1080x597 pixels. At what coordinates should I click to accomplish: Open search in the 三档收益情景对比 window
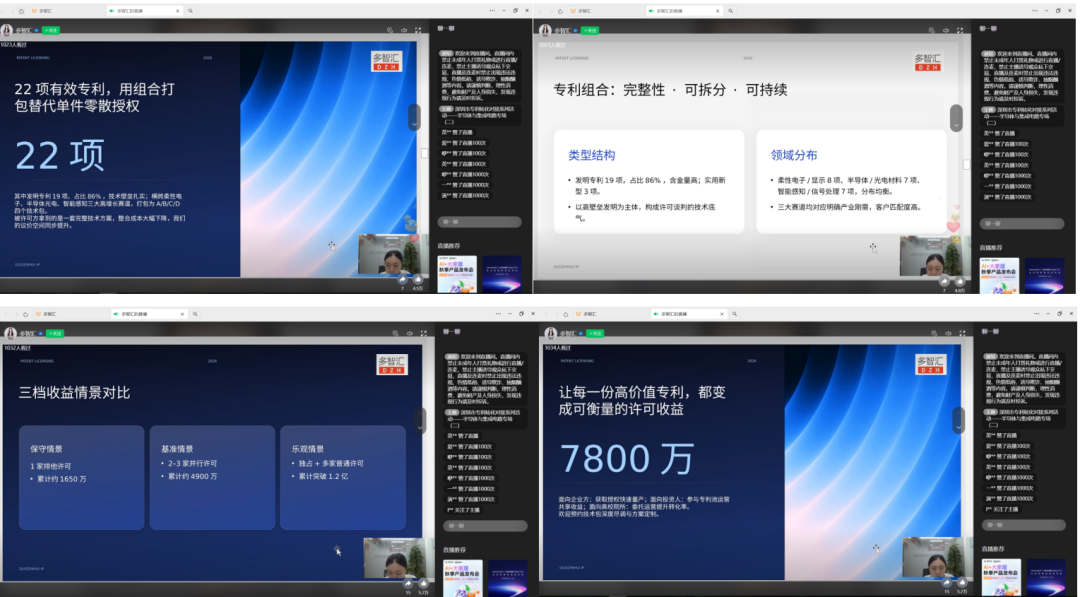195,314
